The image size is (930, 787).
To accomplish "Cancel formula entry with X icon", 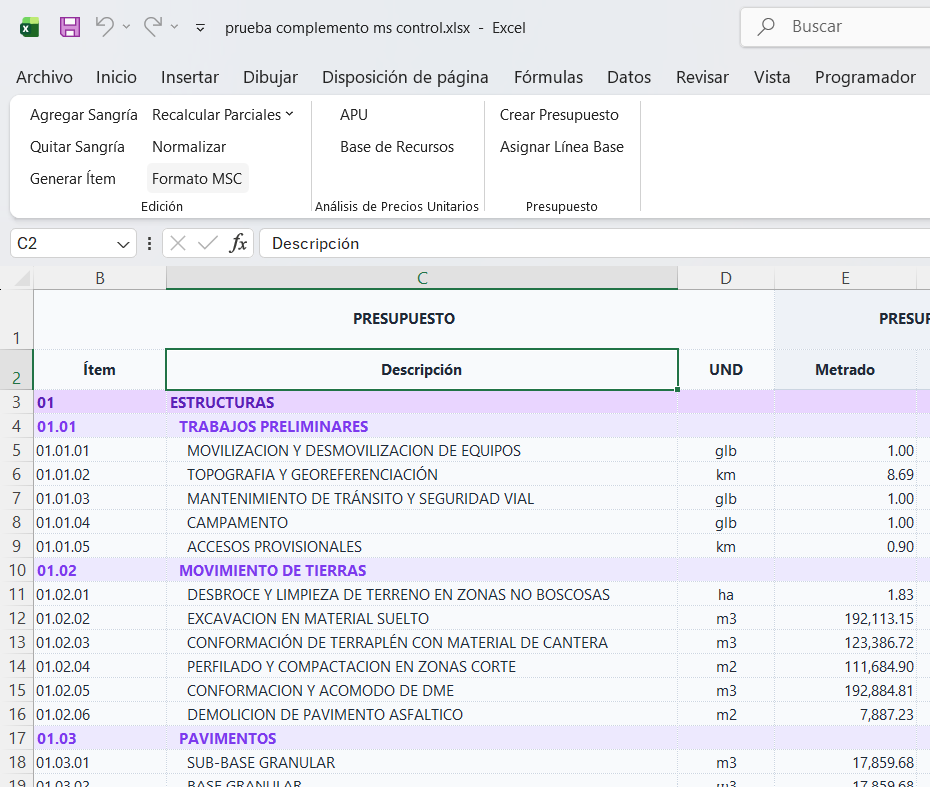I will (x=178, y=243).
